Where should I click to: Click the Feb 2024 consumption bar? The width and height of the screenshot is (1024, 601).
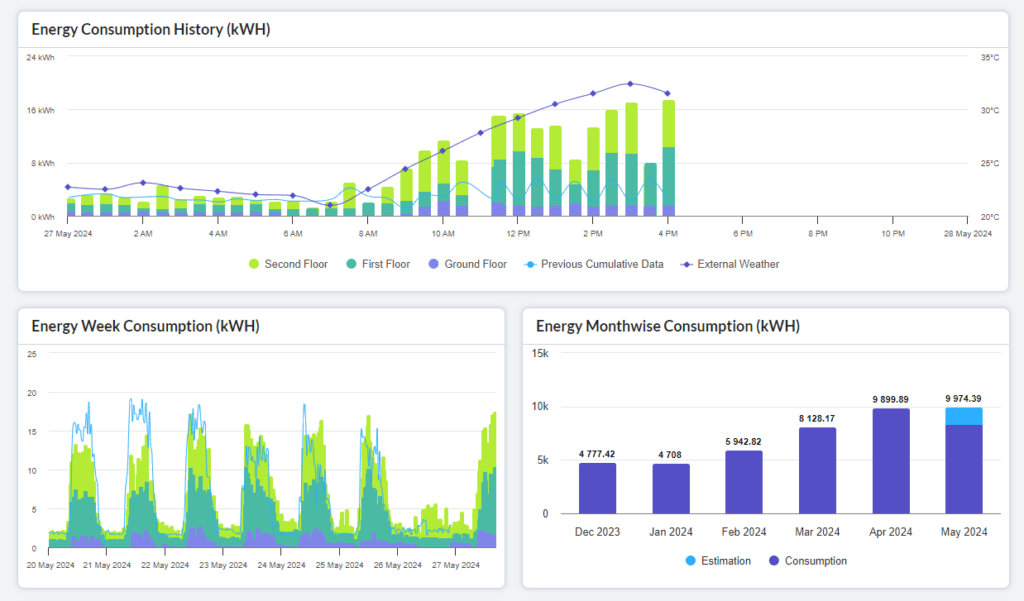pos(744,482)
